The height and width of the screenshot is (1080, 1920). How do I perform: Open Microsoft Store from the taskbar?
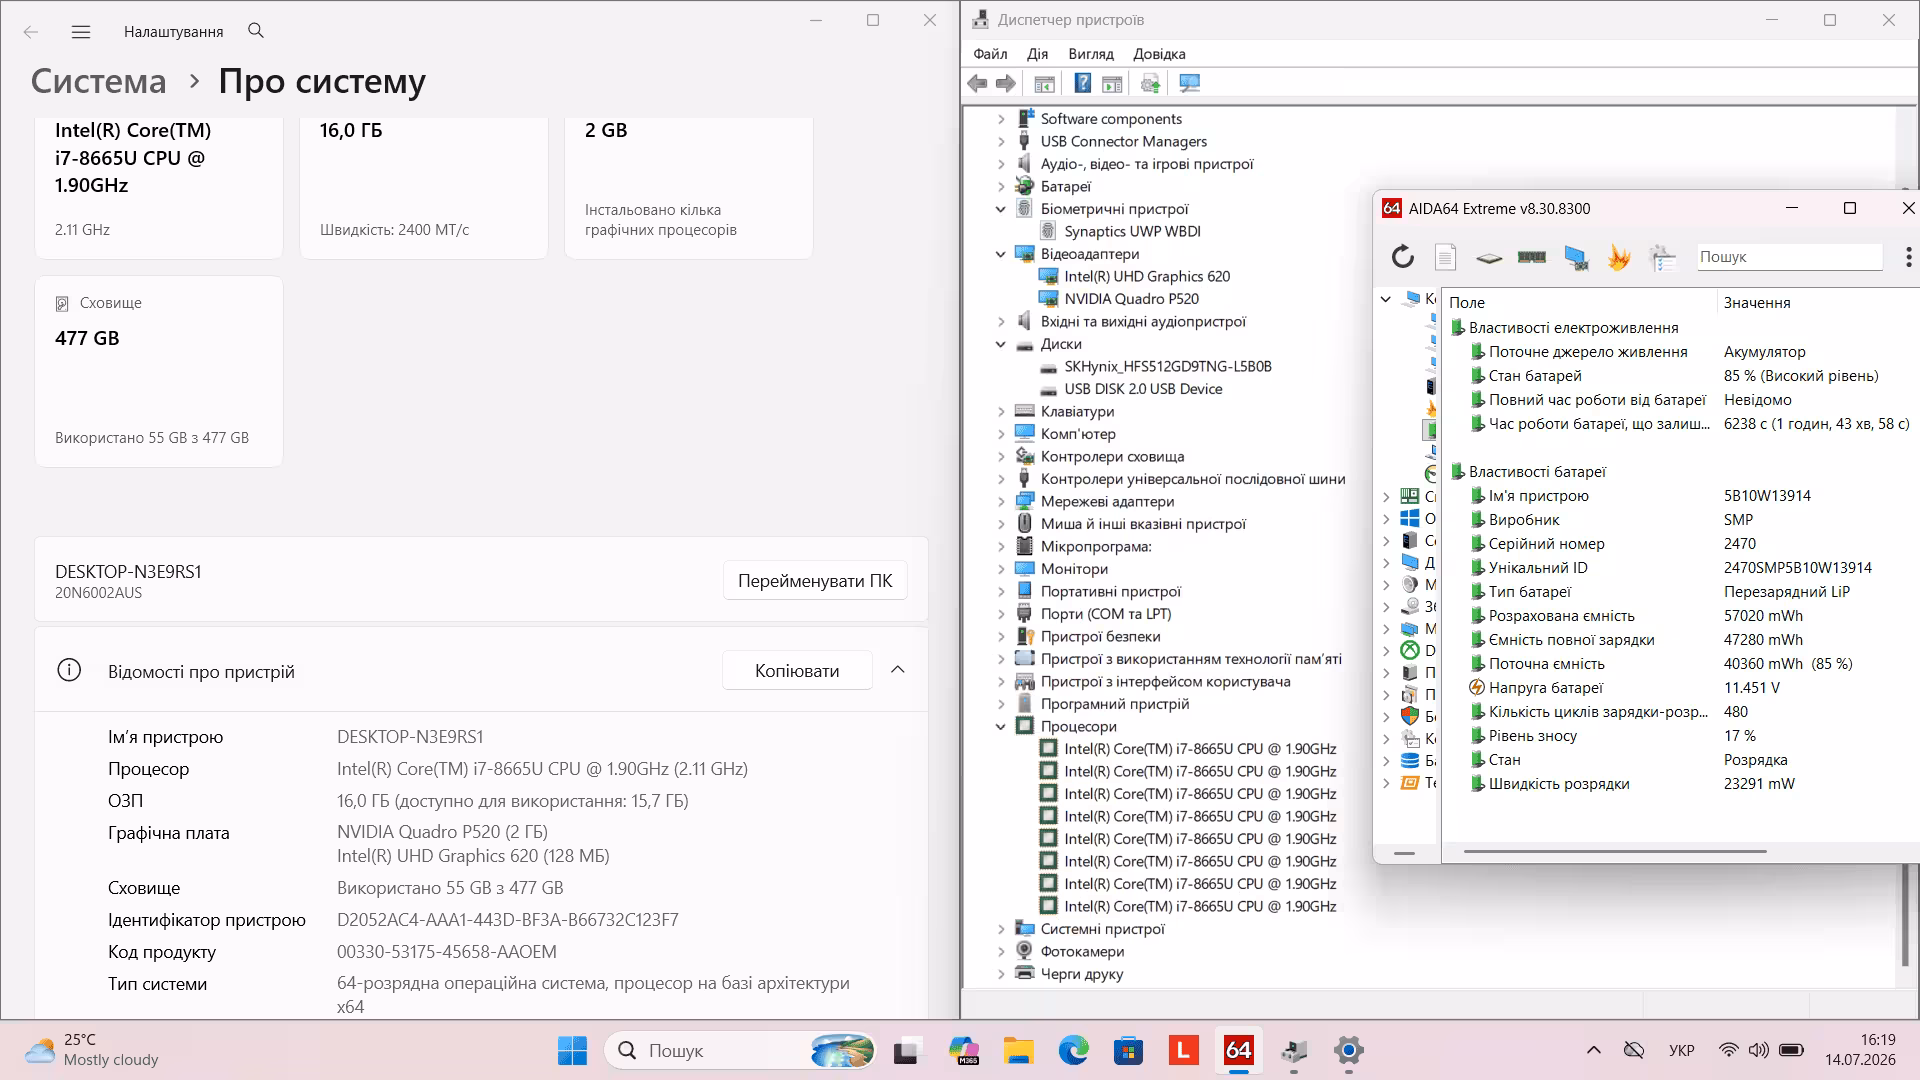coord(1129,1051)
